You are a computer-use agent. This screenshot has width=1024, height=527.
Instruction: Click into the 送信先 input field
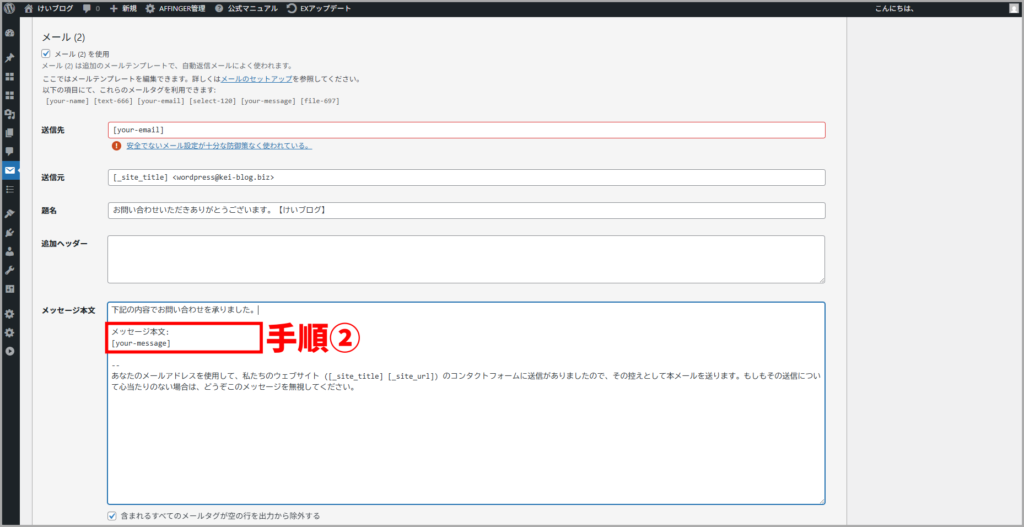click(466, 130)
